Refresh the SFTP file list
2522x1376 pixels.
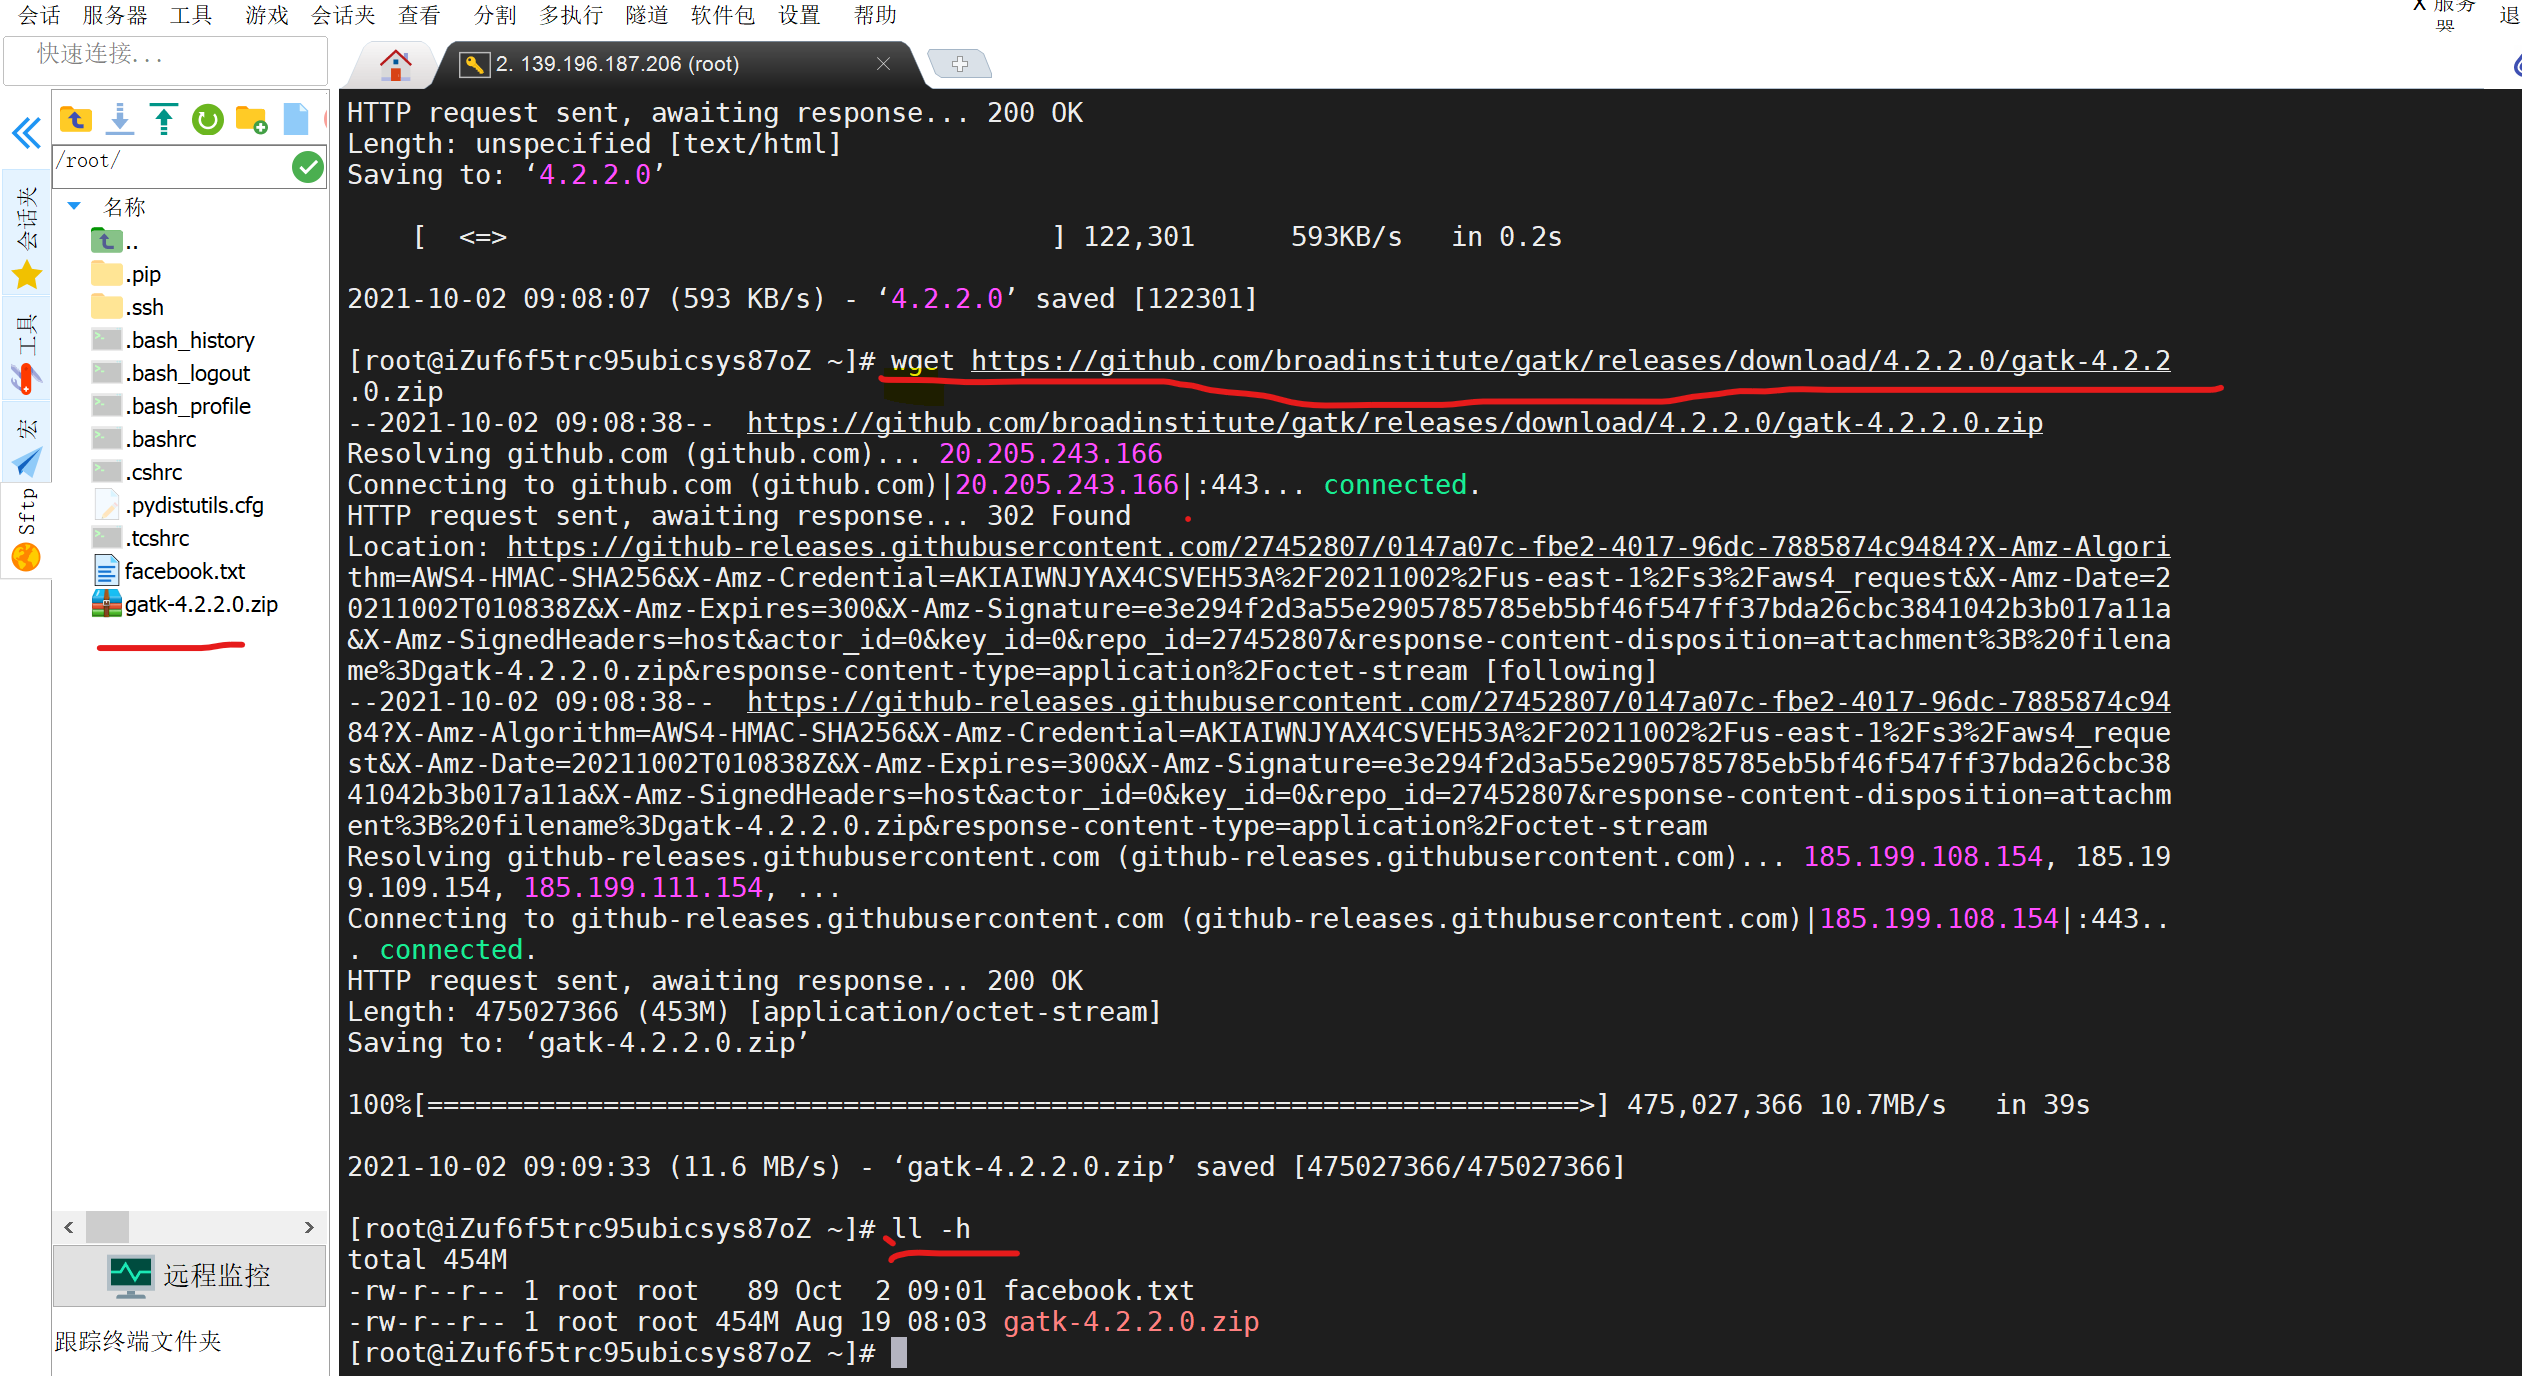coord(208,120)
